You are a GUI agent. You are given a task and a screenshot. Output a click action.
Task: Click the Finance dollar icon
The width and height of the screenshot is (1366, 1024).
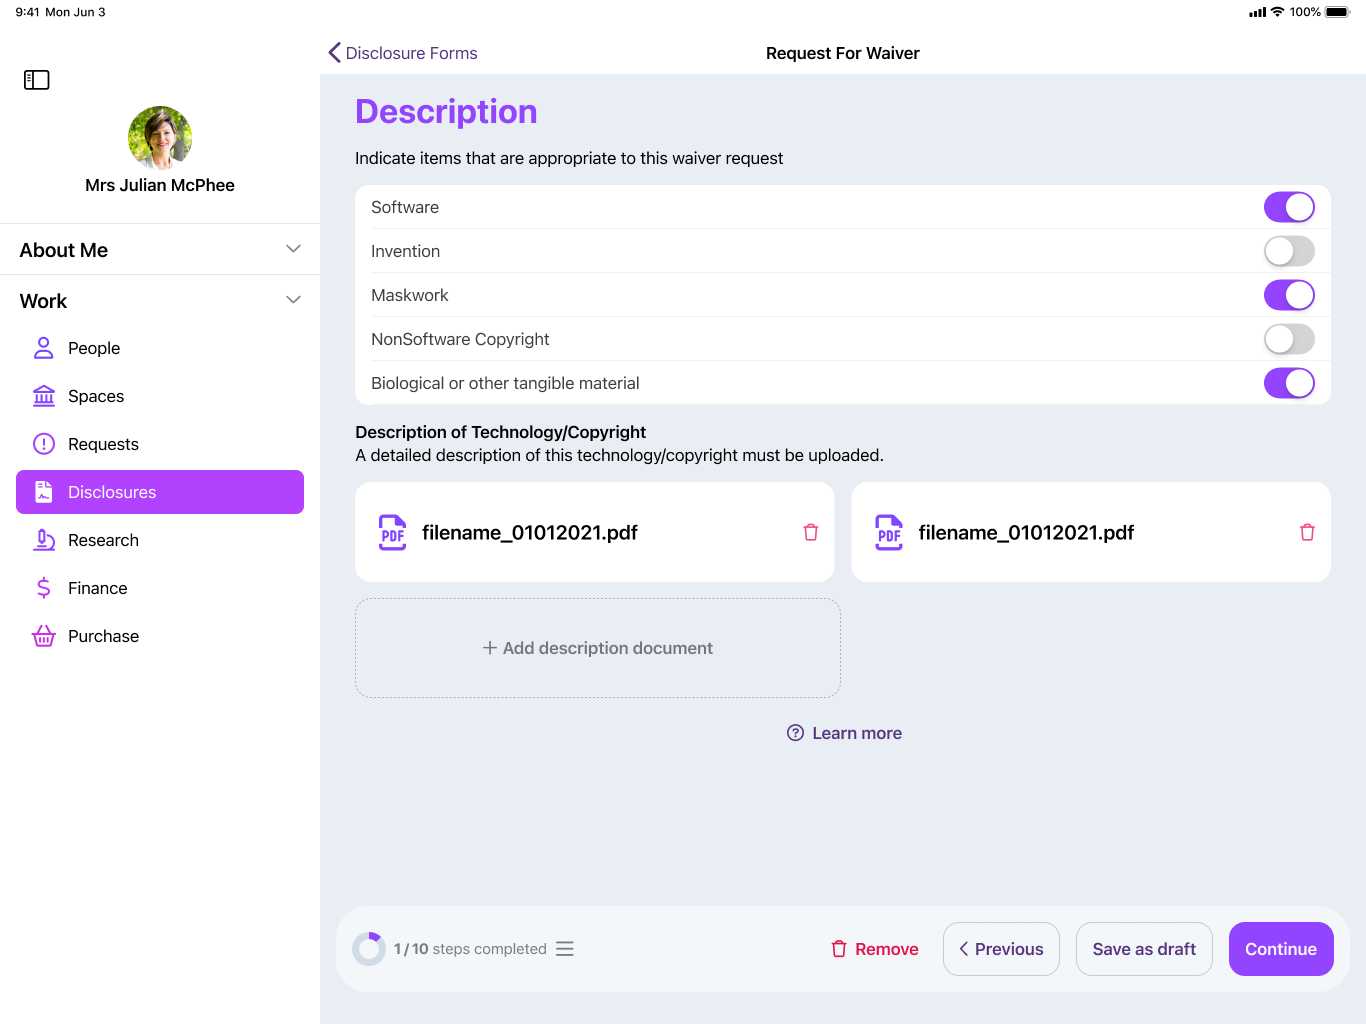point(44,588)
